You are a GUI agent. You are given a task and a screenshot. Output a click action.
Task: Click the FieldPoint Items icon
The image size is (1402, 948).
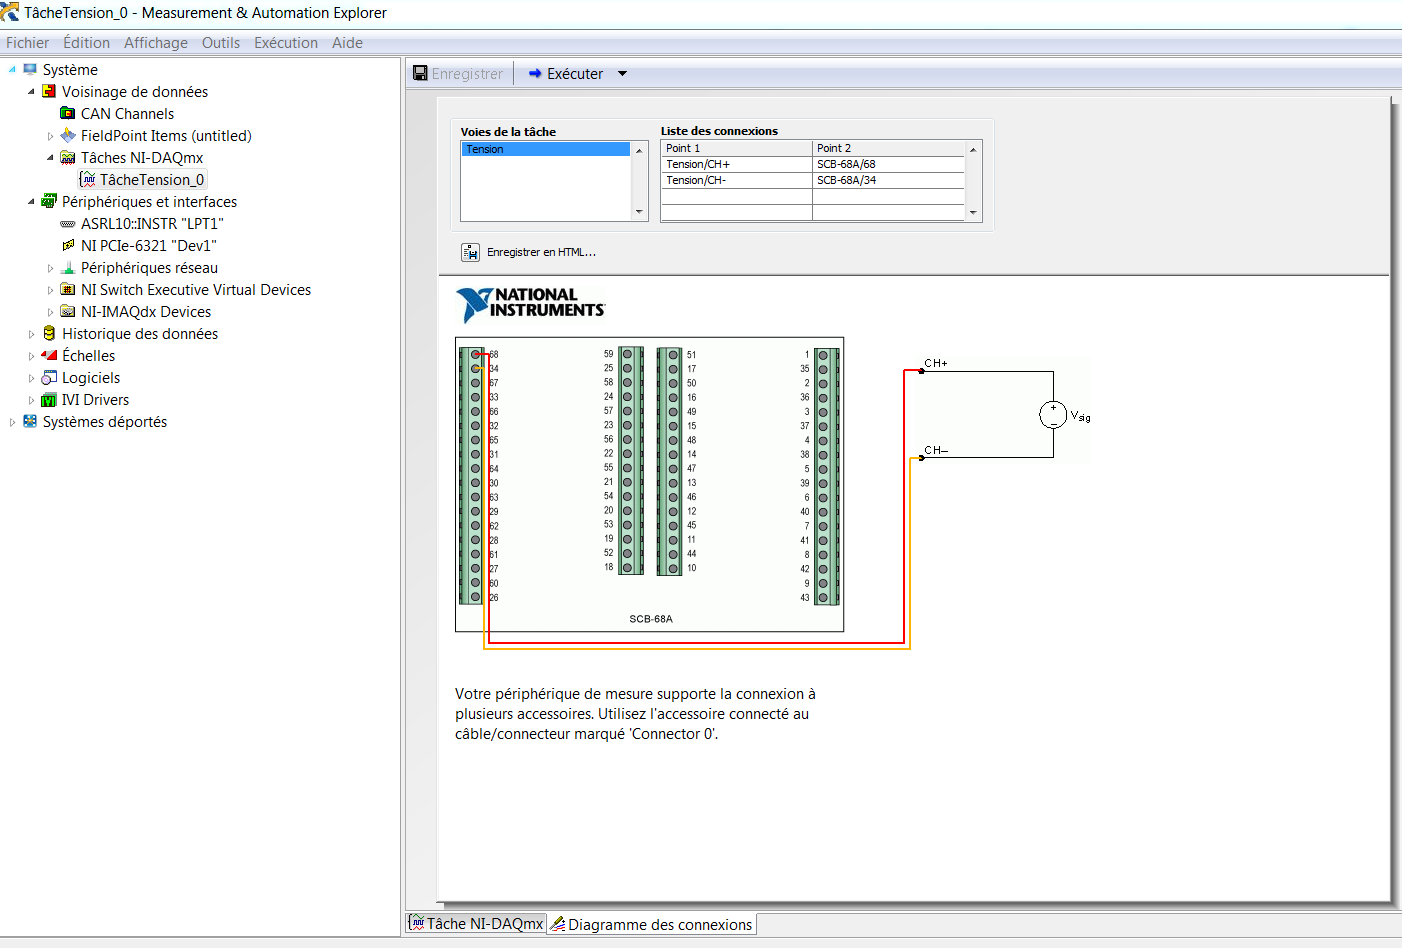click(x=68, y=136)
